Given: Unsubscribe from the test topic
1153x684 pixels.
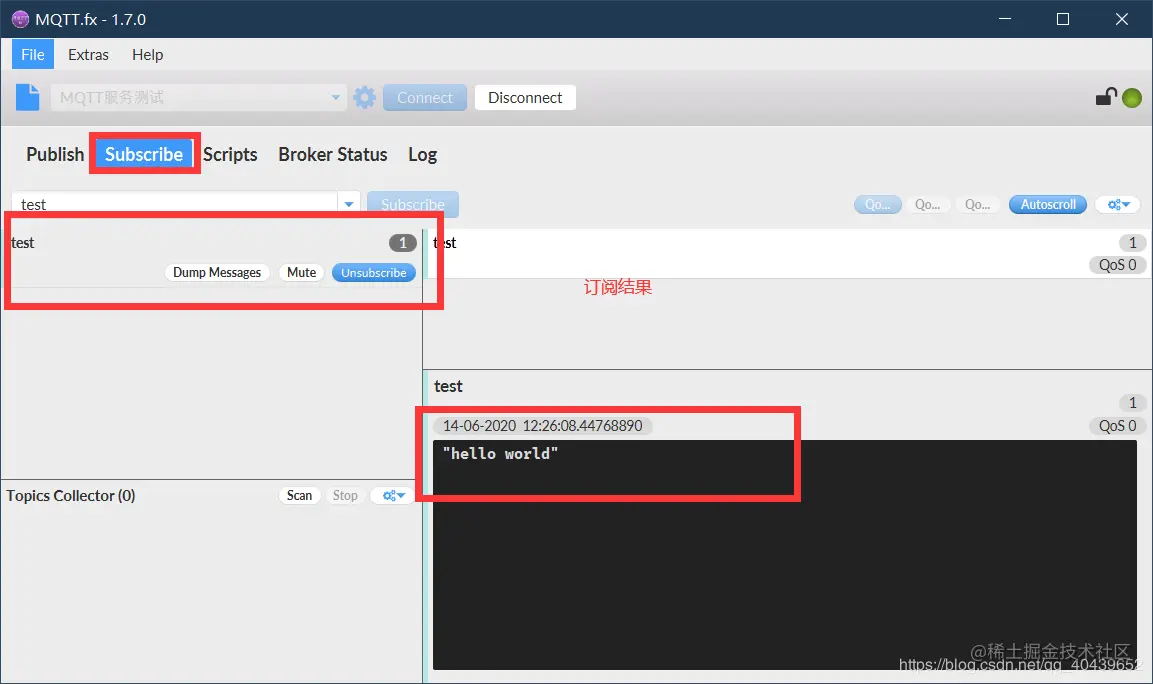Looking at the screenshot, I should [374, 272].
